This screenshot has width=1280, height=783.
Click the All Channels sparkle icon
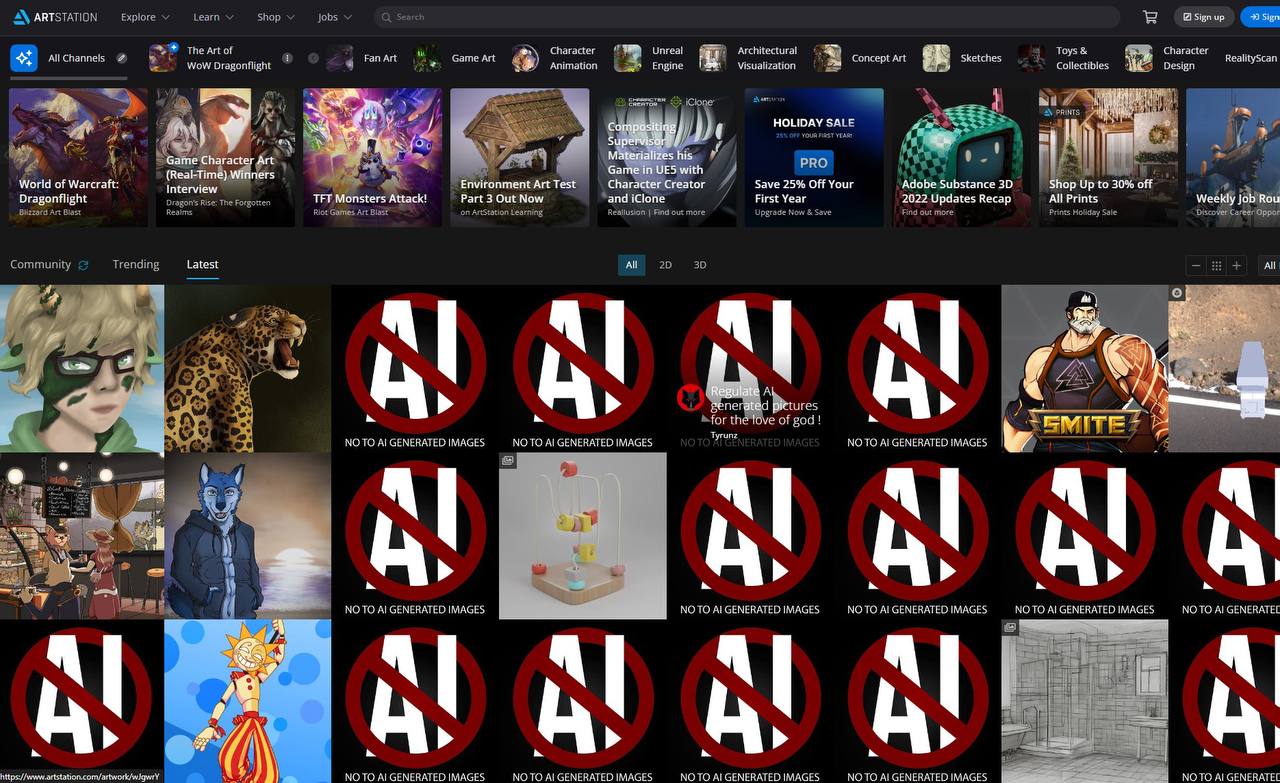pos(24,58)
